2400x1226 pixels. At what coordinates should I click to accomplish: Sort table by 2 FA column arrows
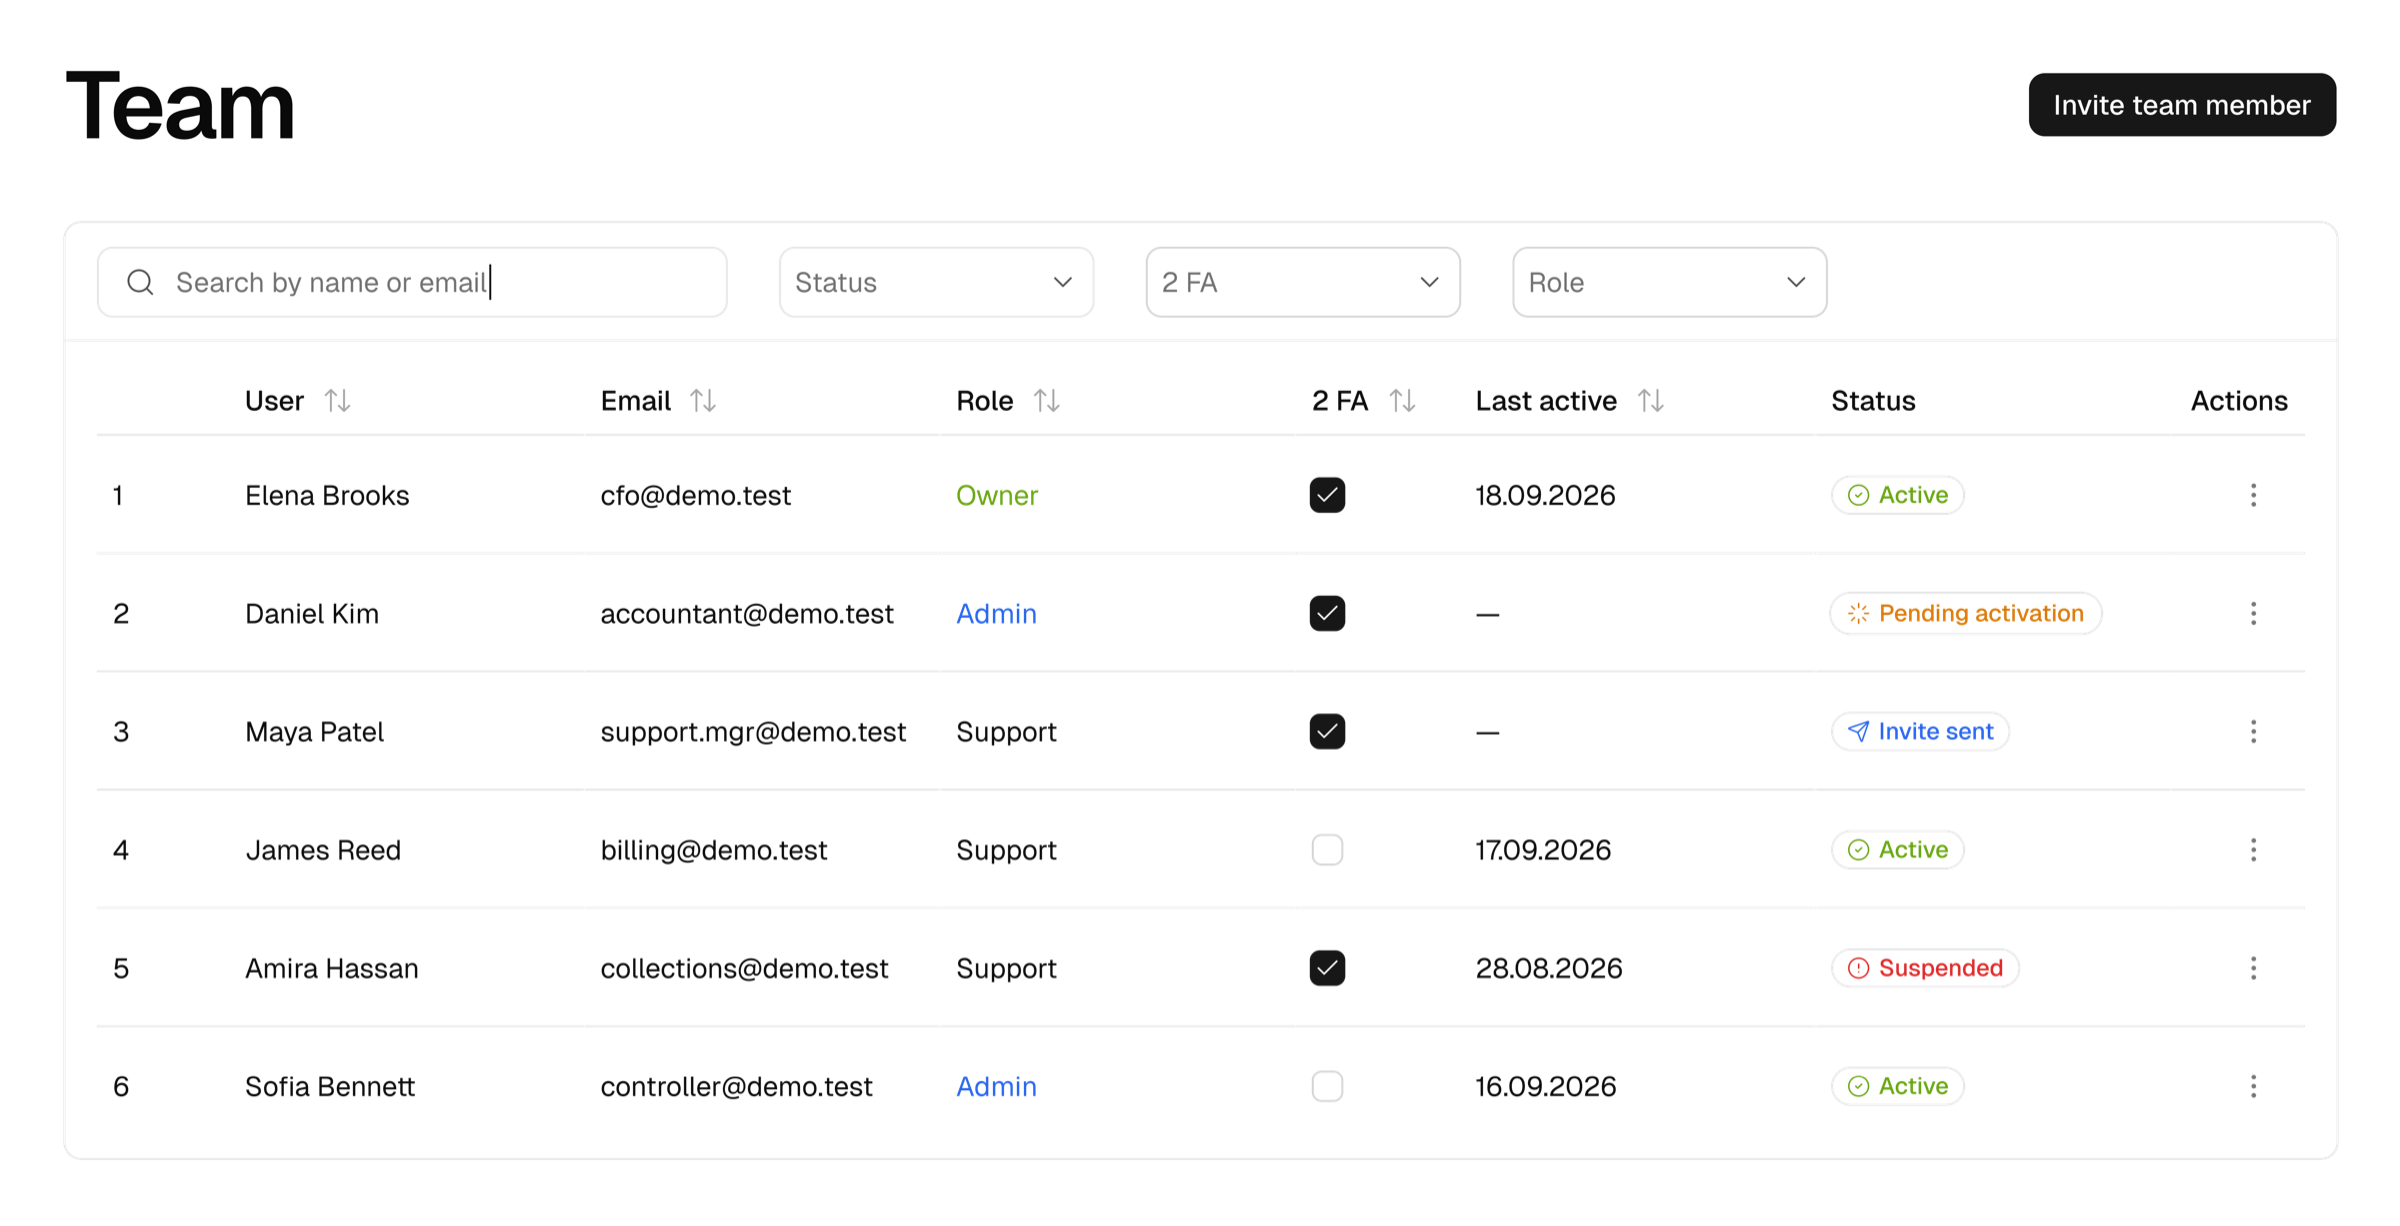click(x=1402, y=401)
